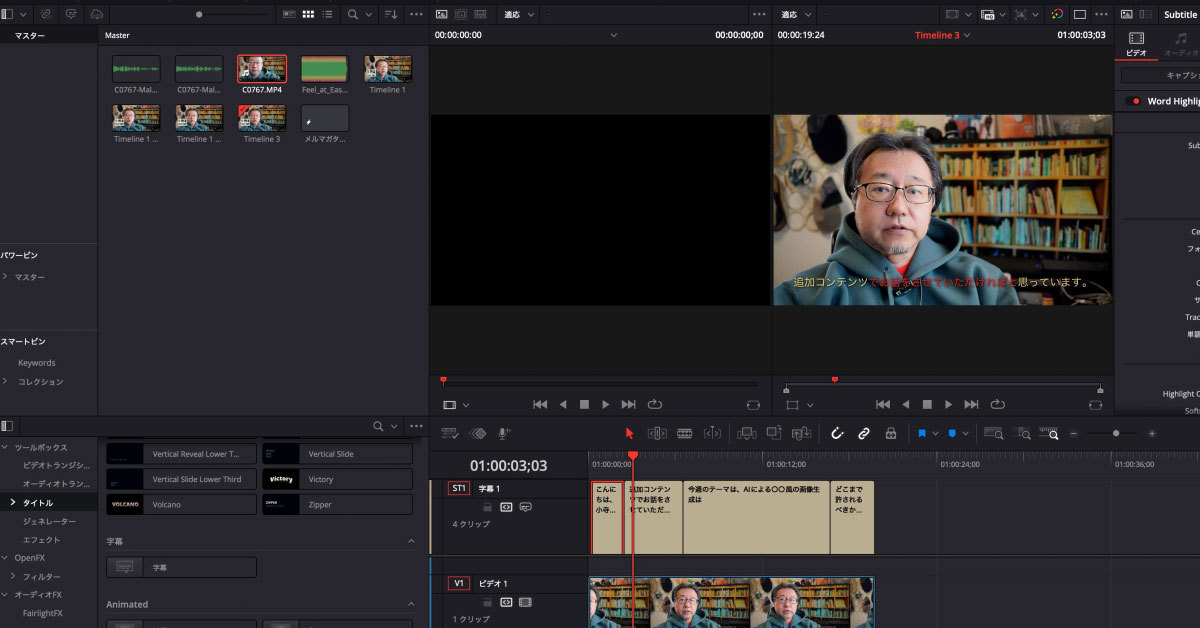
Task: Select the Feel_at_Eas audio clip thumbnail
Action: click(x=325, y=69)
